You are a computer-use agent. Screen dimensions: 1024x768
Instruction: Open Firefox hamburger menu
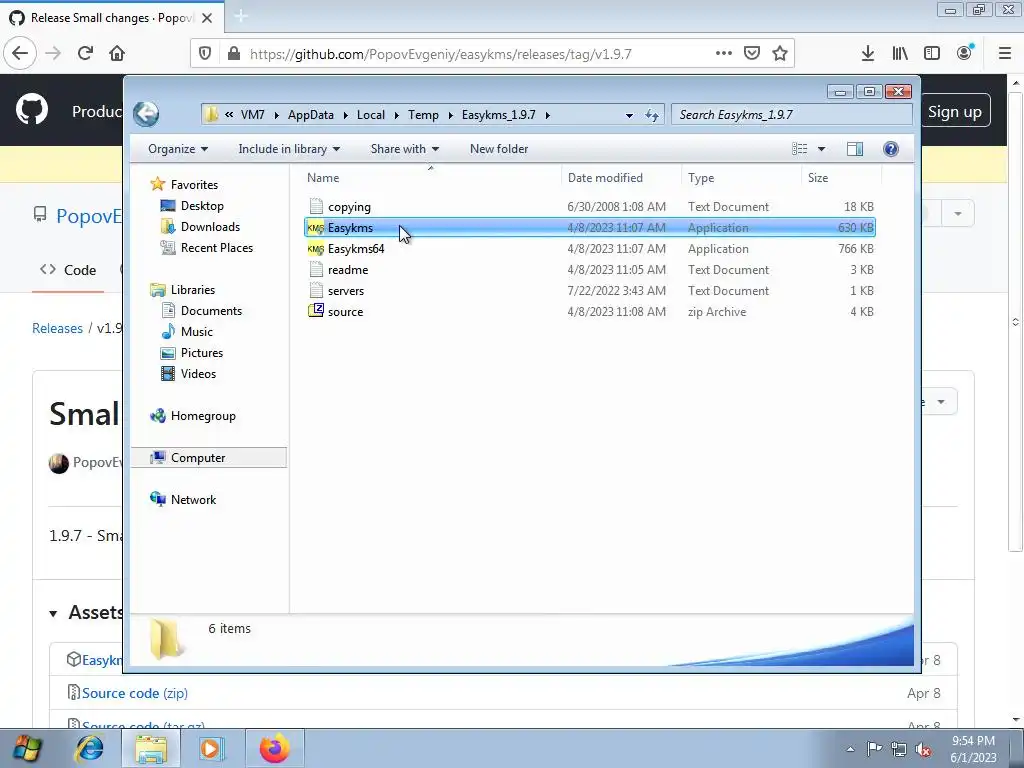1004,54
